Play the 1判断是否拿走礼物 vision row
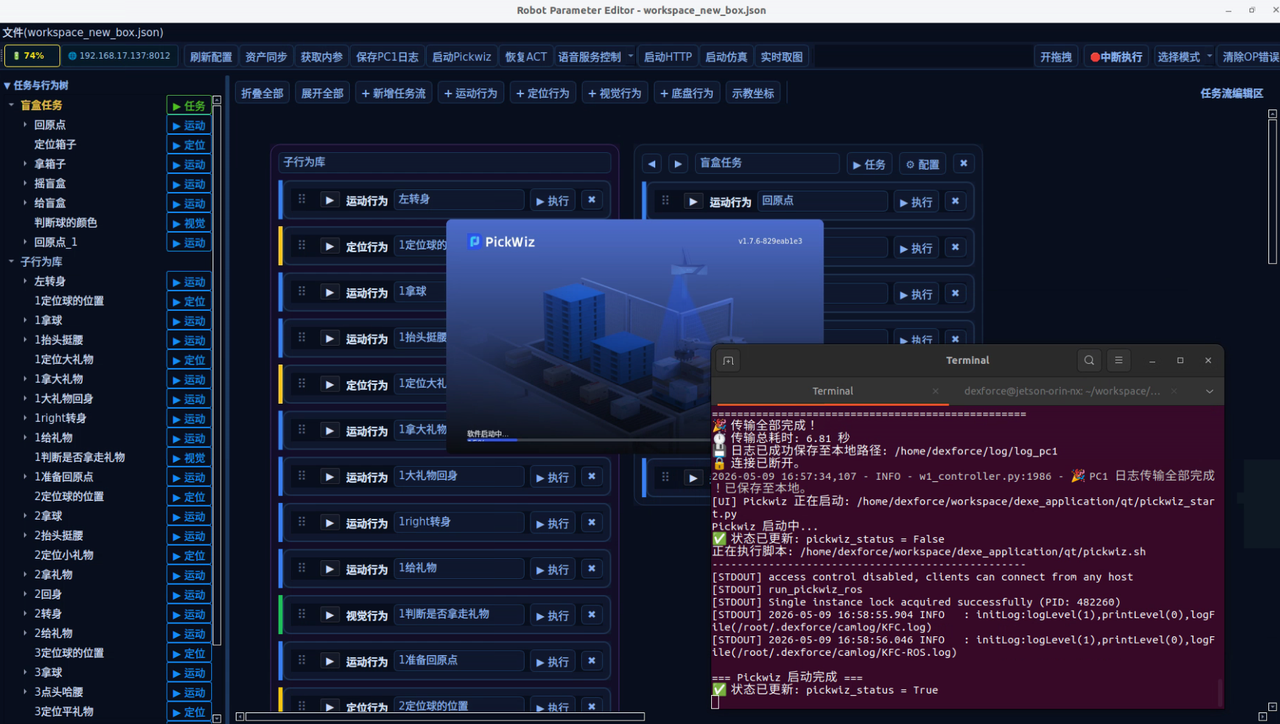The height and width of the screenshot is (724, 1280). pos(329,615)
